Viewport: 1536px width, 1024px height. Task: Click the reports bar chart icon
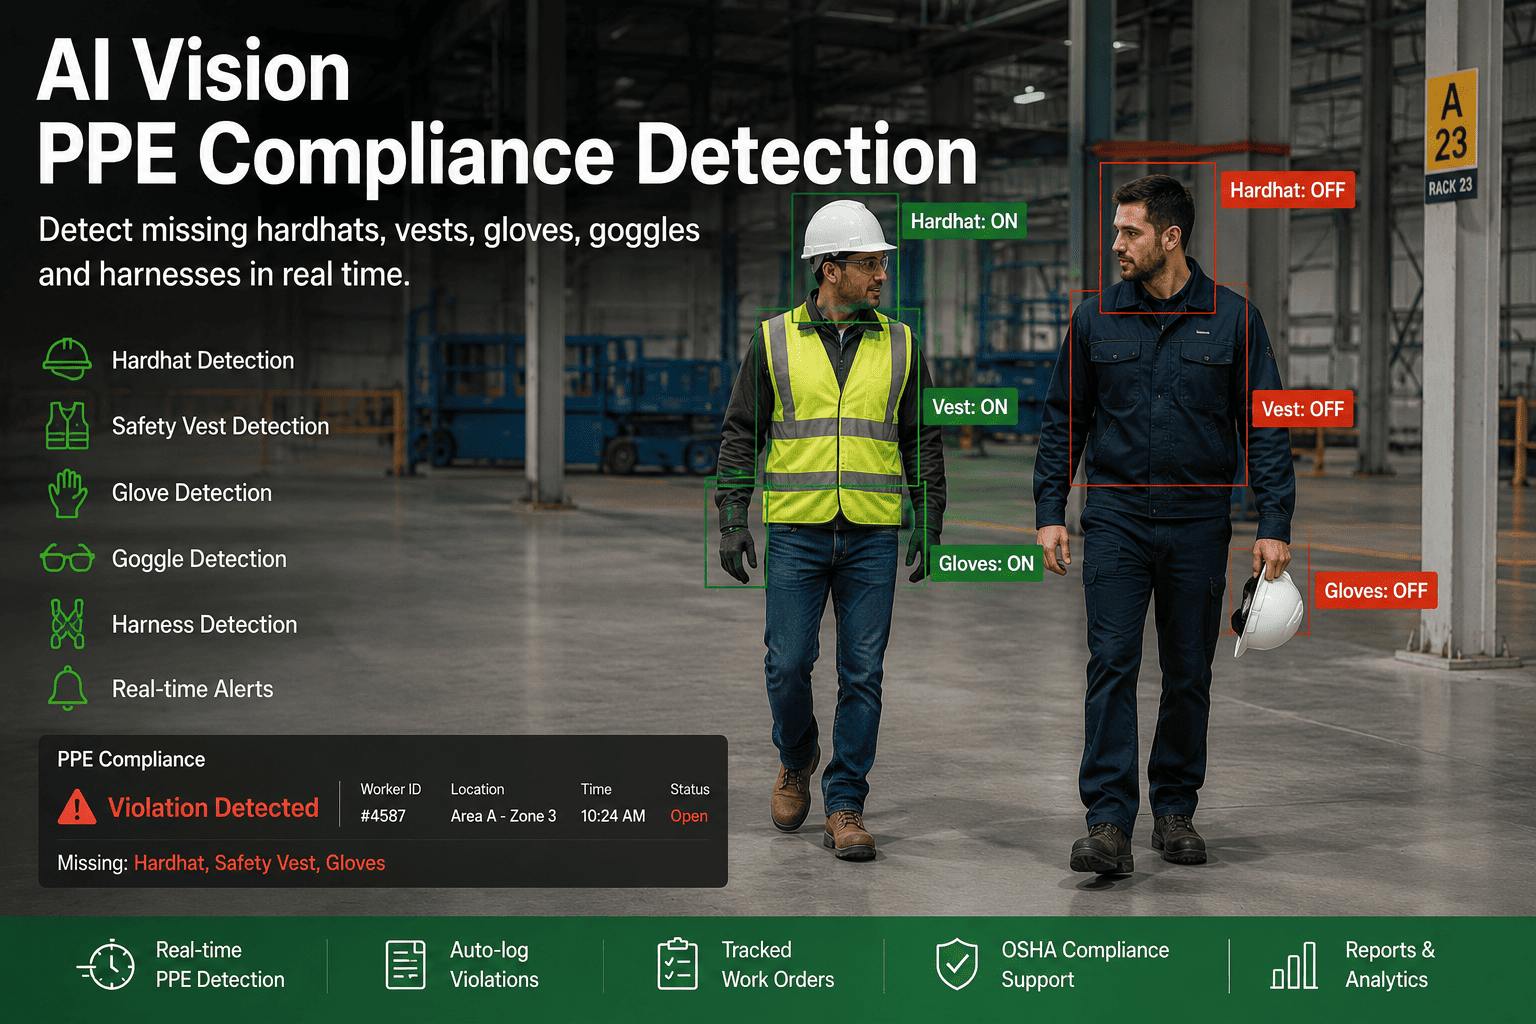[1293, 965]
